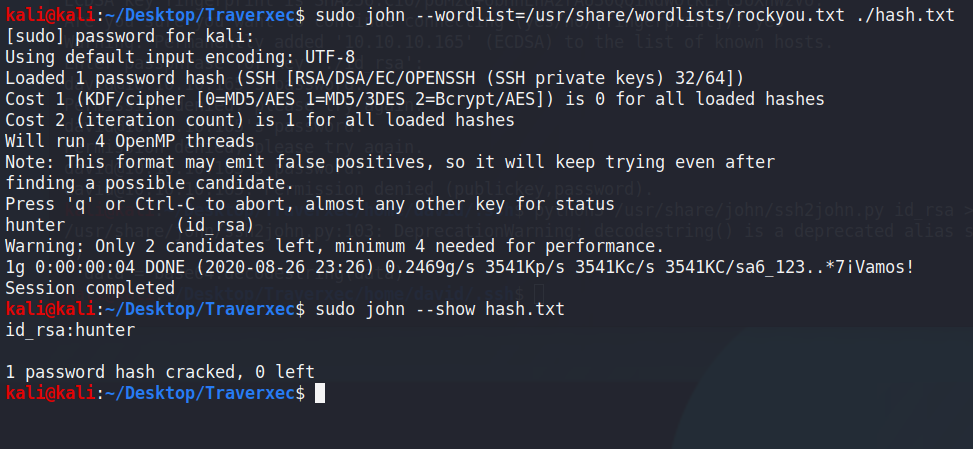Viewport: 973px width, 449px height.
Task: Click the terminal cursor block at the final prompt
Action: click(x=320, y=394)
